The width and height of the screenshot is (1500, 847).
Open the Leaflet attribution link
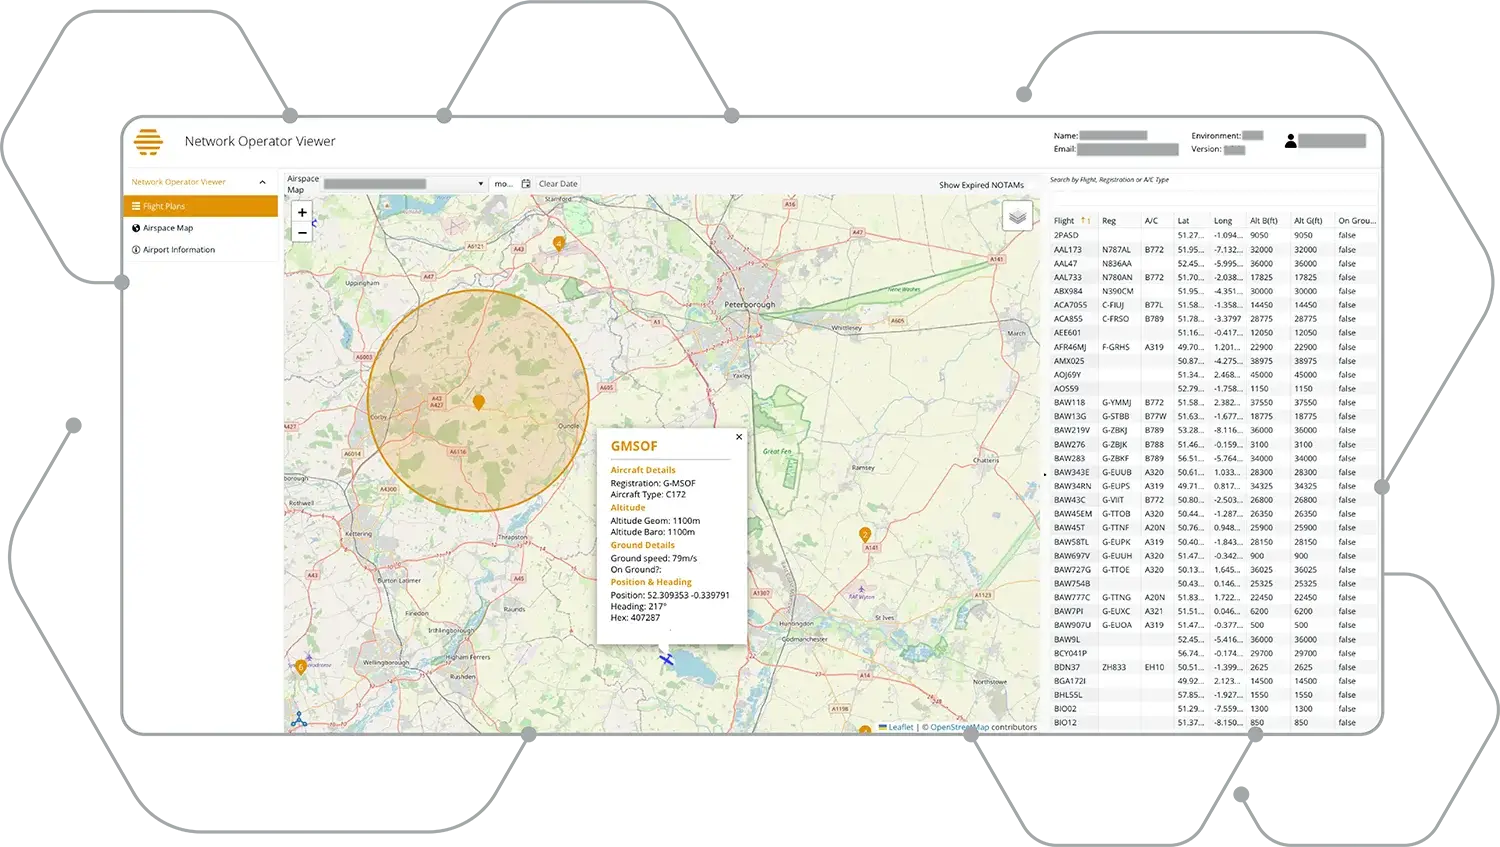point(900,727)
